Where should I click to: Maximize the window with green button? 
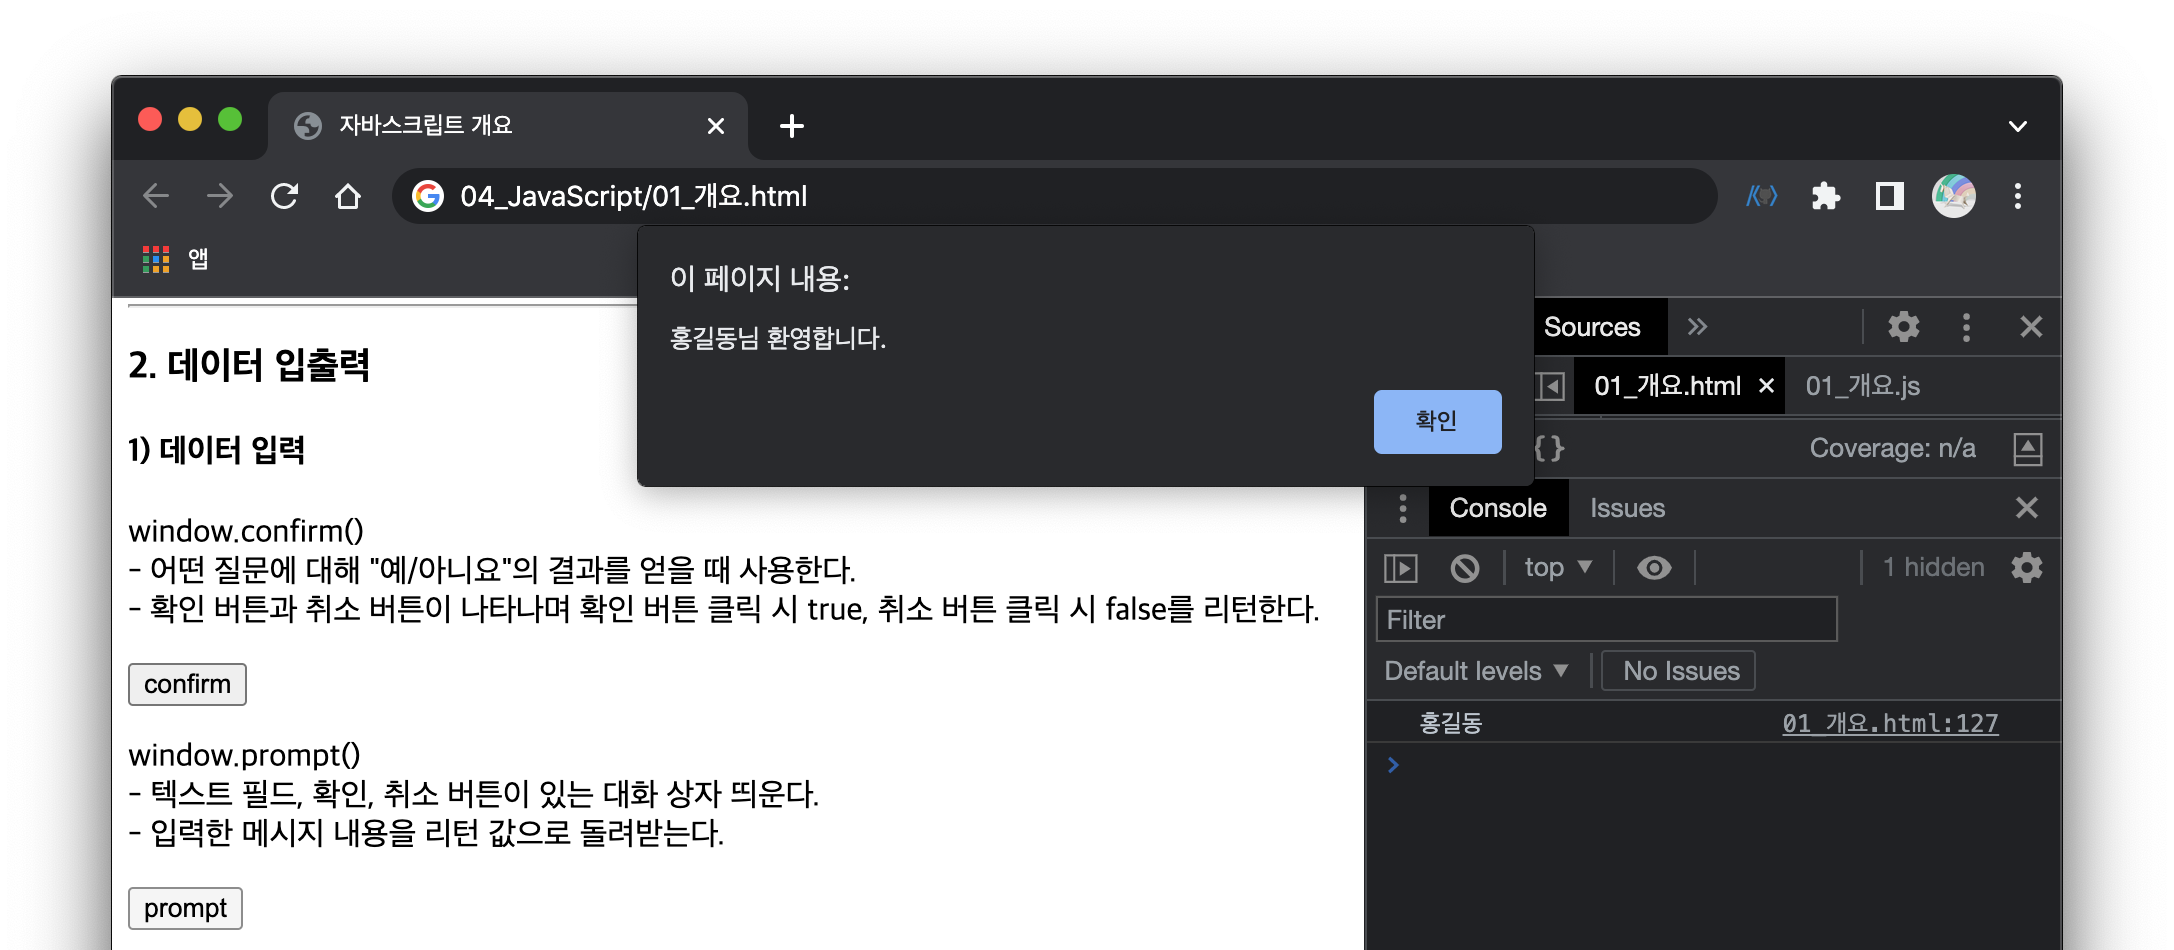pos(230,120)
